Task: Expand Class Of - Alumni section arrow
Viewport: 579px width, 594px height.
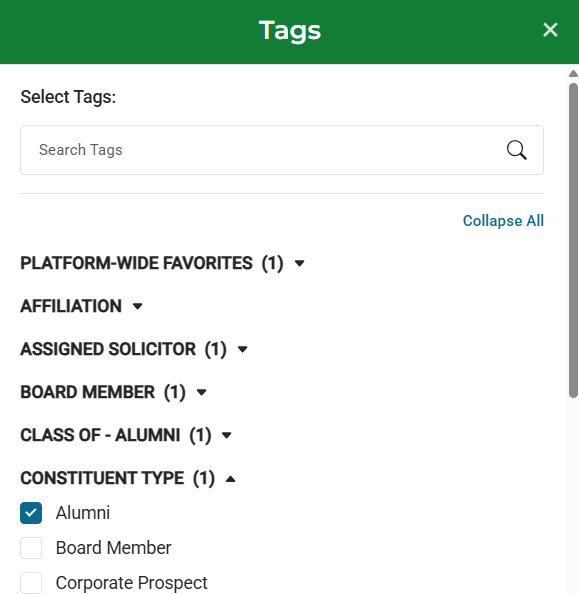Action: pos(227,435)
